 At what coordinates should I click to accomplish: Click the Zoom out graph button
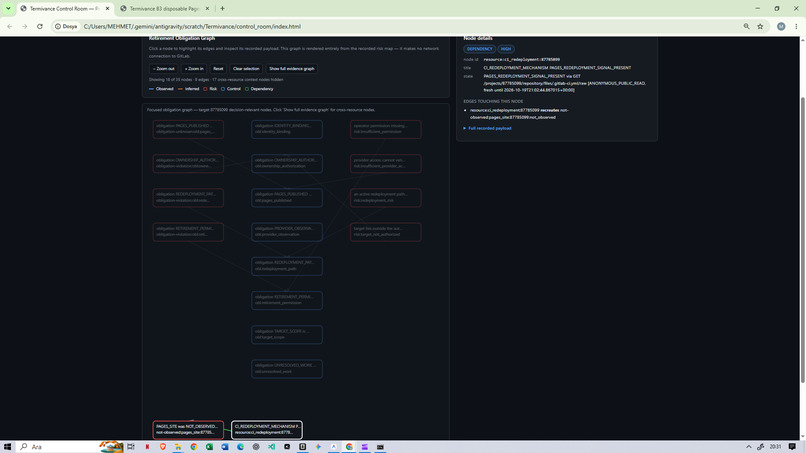[163, 68]
